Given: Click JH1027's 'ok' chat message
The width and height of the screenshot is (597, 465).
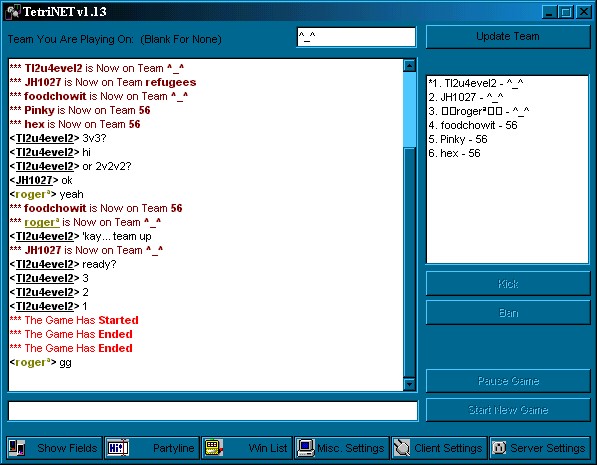Looking at the screenshot, I should click(41, 180).
